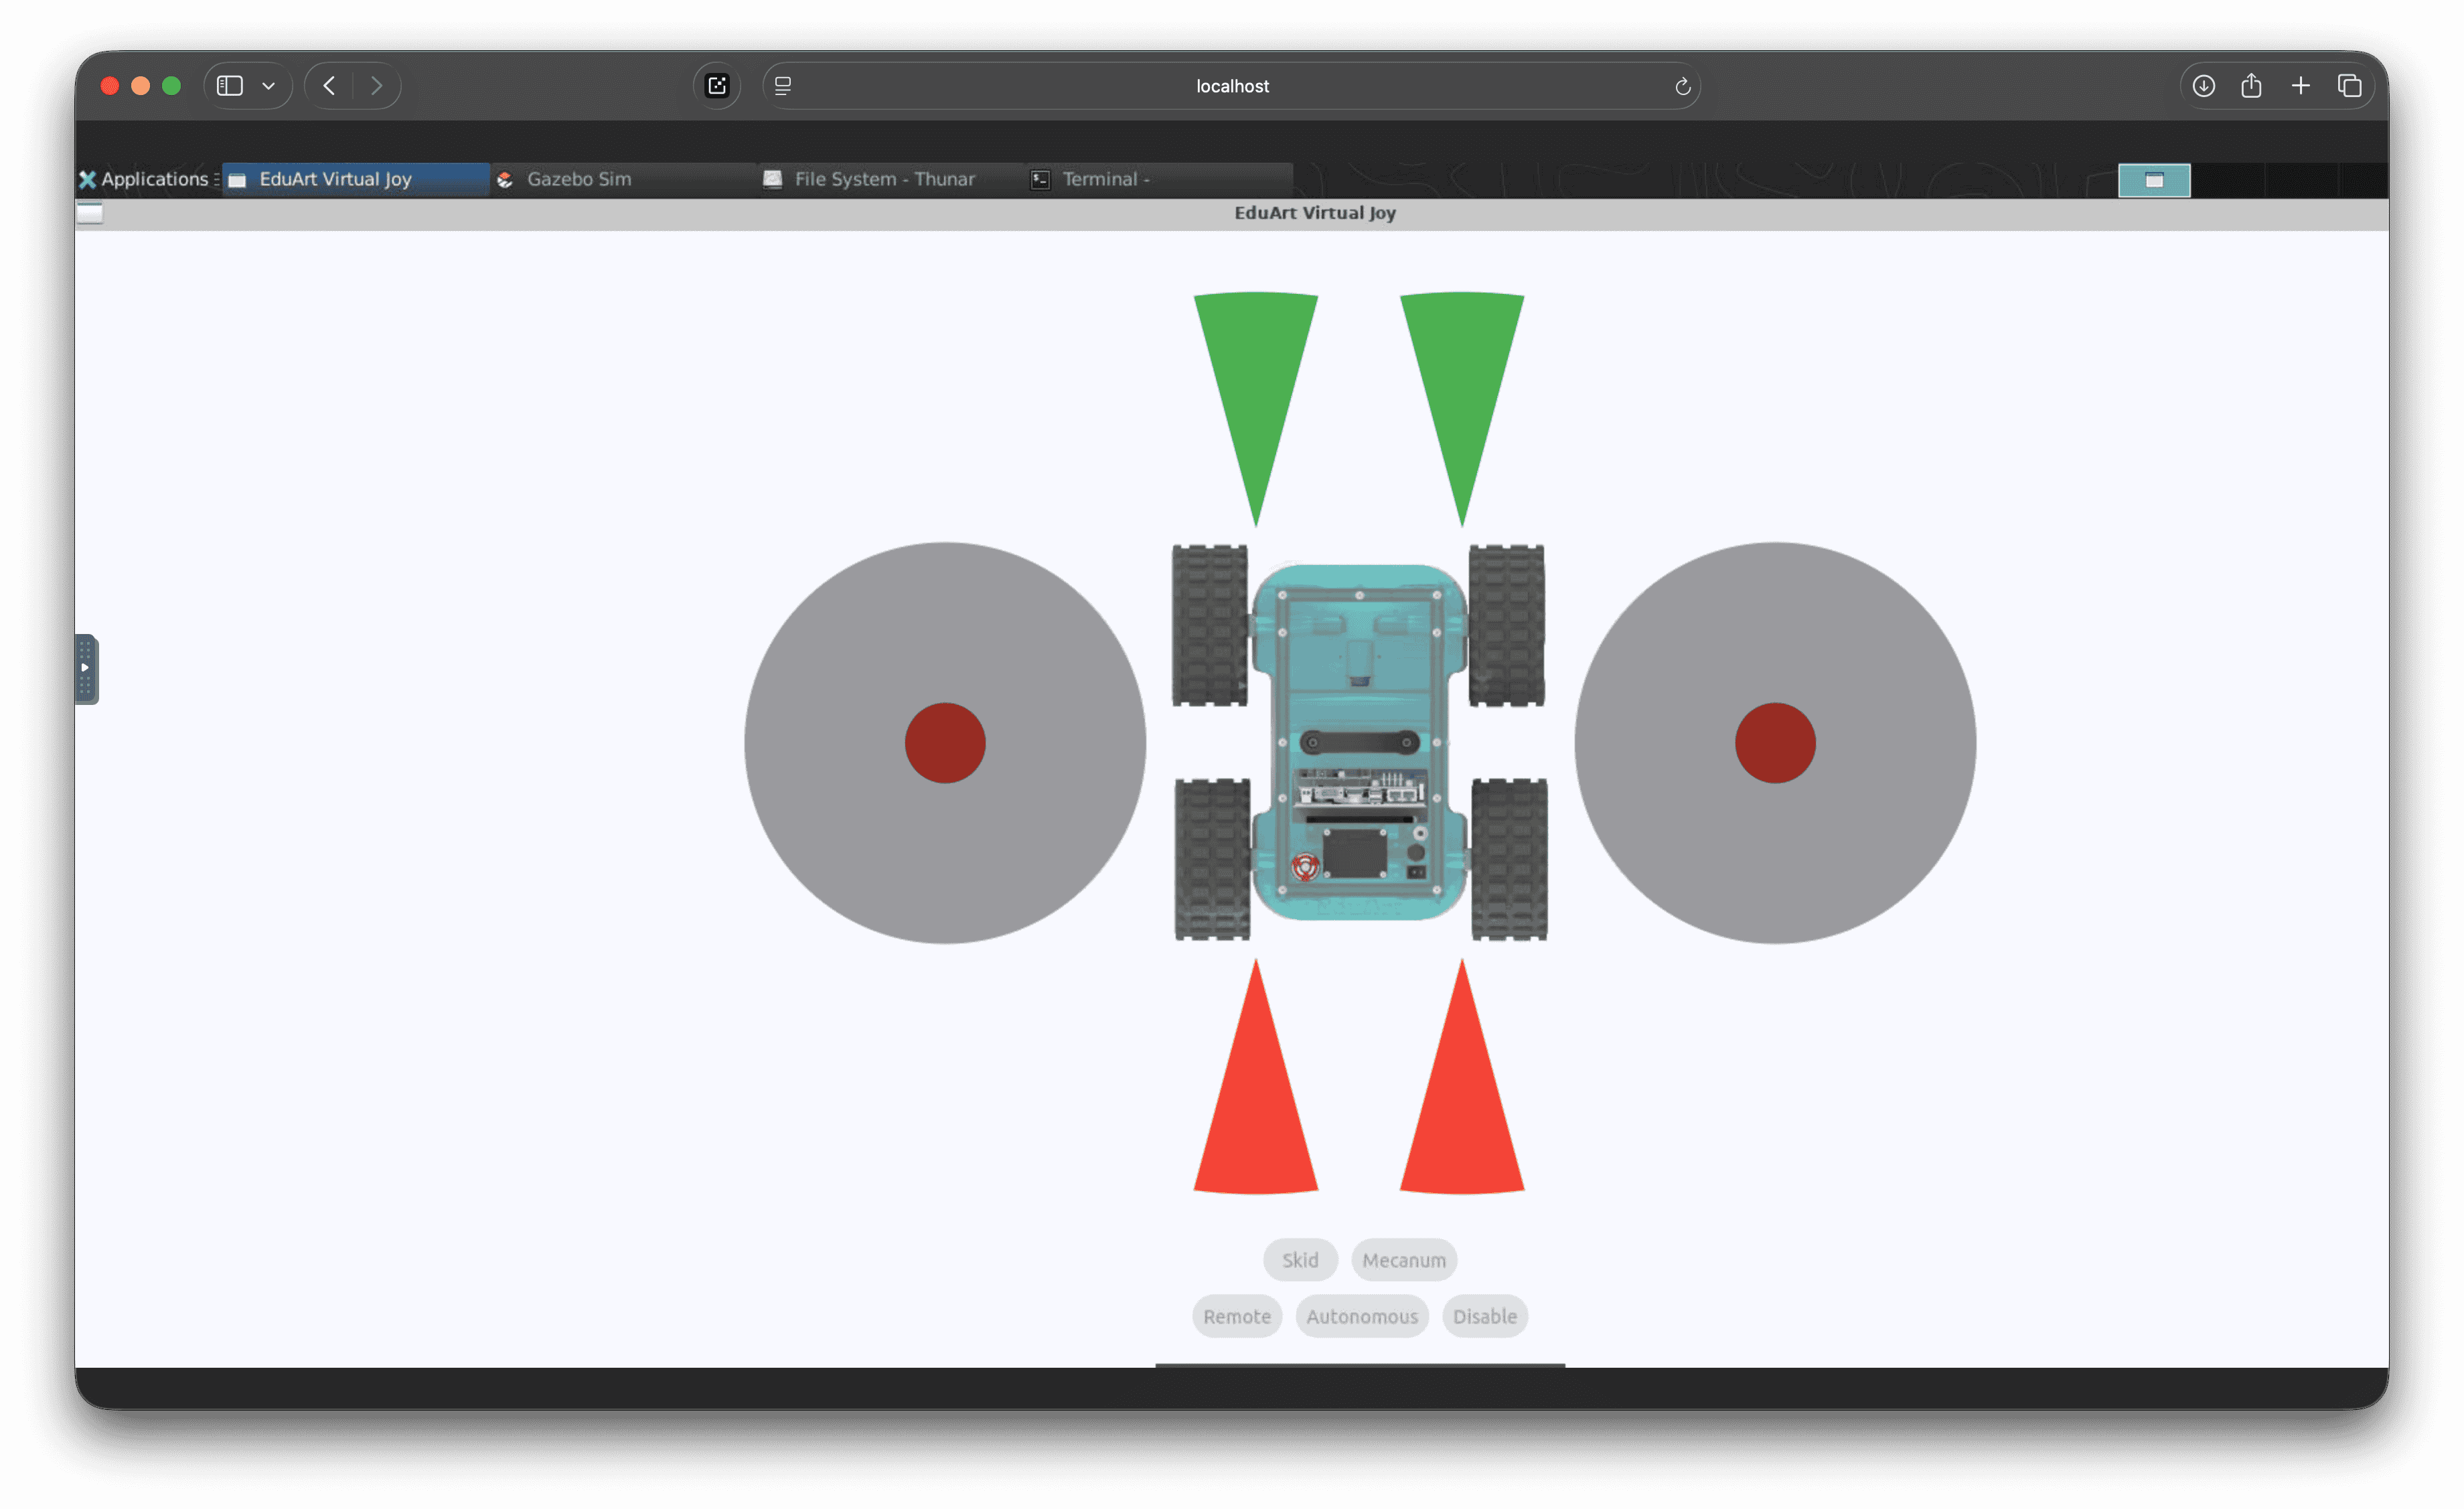The width and height of the screenshot is (2464, 1509).
Task: Click the localhost address bar
Action: (1231, 86)
